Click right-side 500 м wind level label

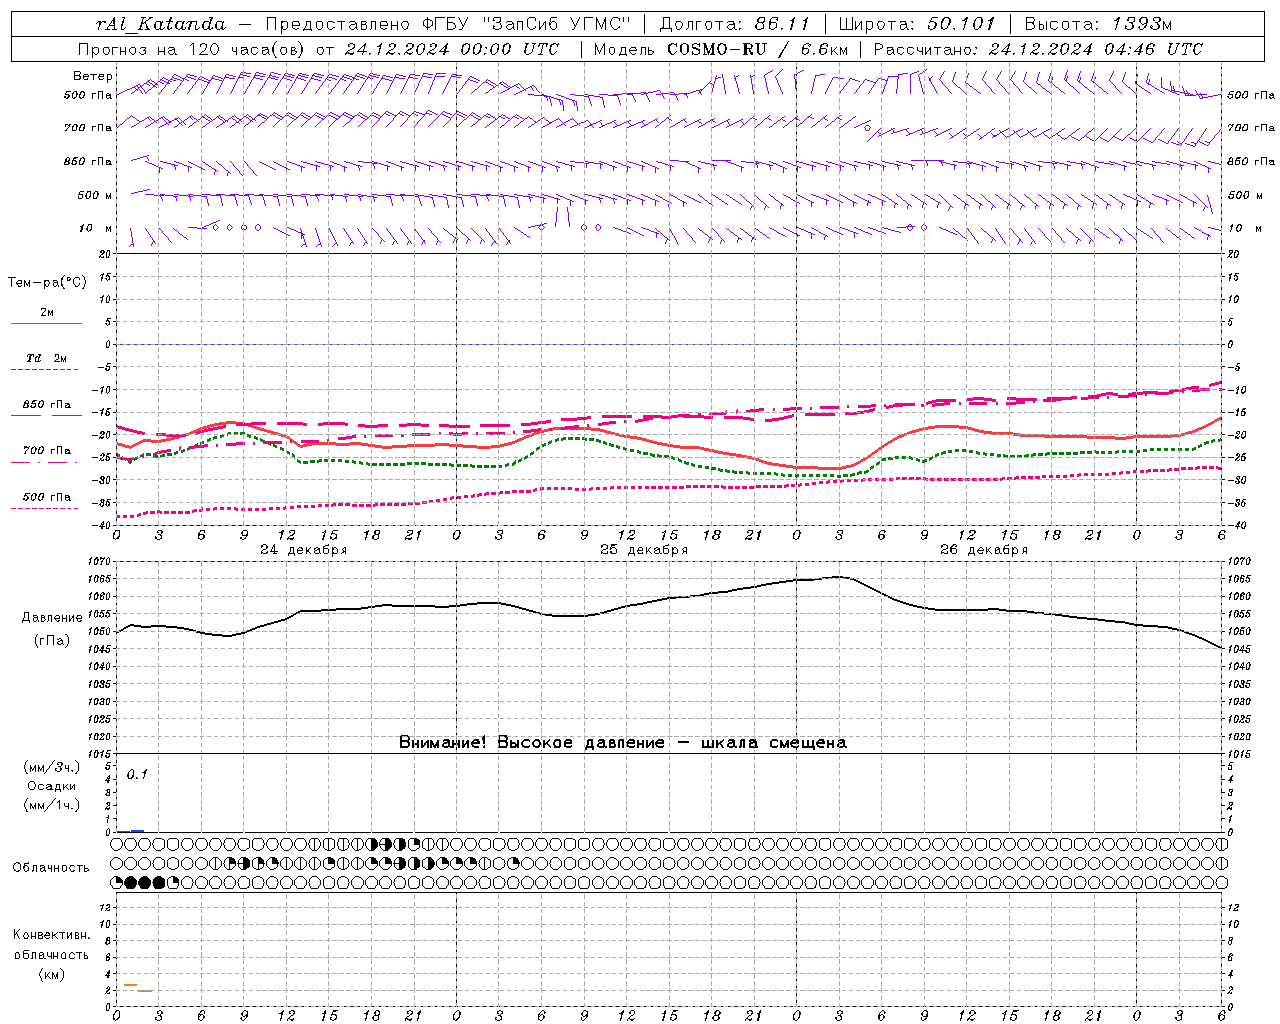click(x=1245, y=195)
